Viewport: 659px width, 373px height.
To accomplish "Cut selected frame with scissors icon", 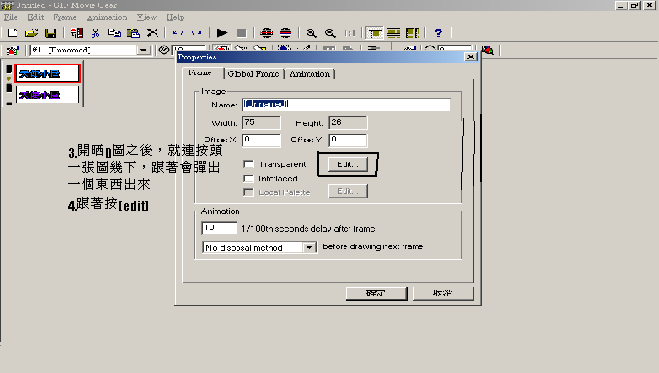I will (x=95, y=33).
